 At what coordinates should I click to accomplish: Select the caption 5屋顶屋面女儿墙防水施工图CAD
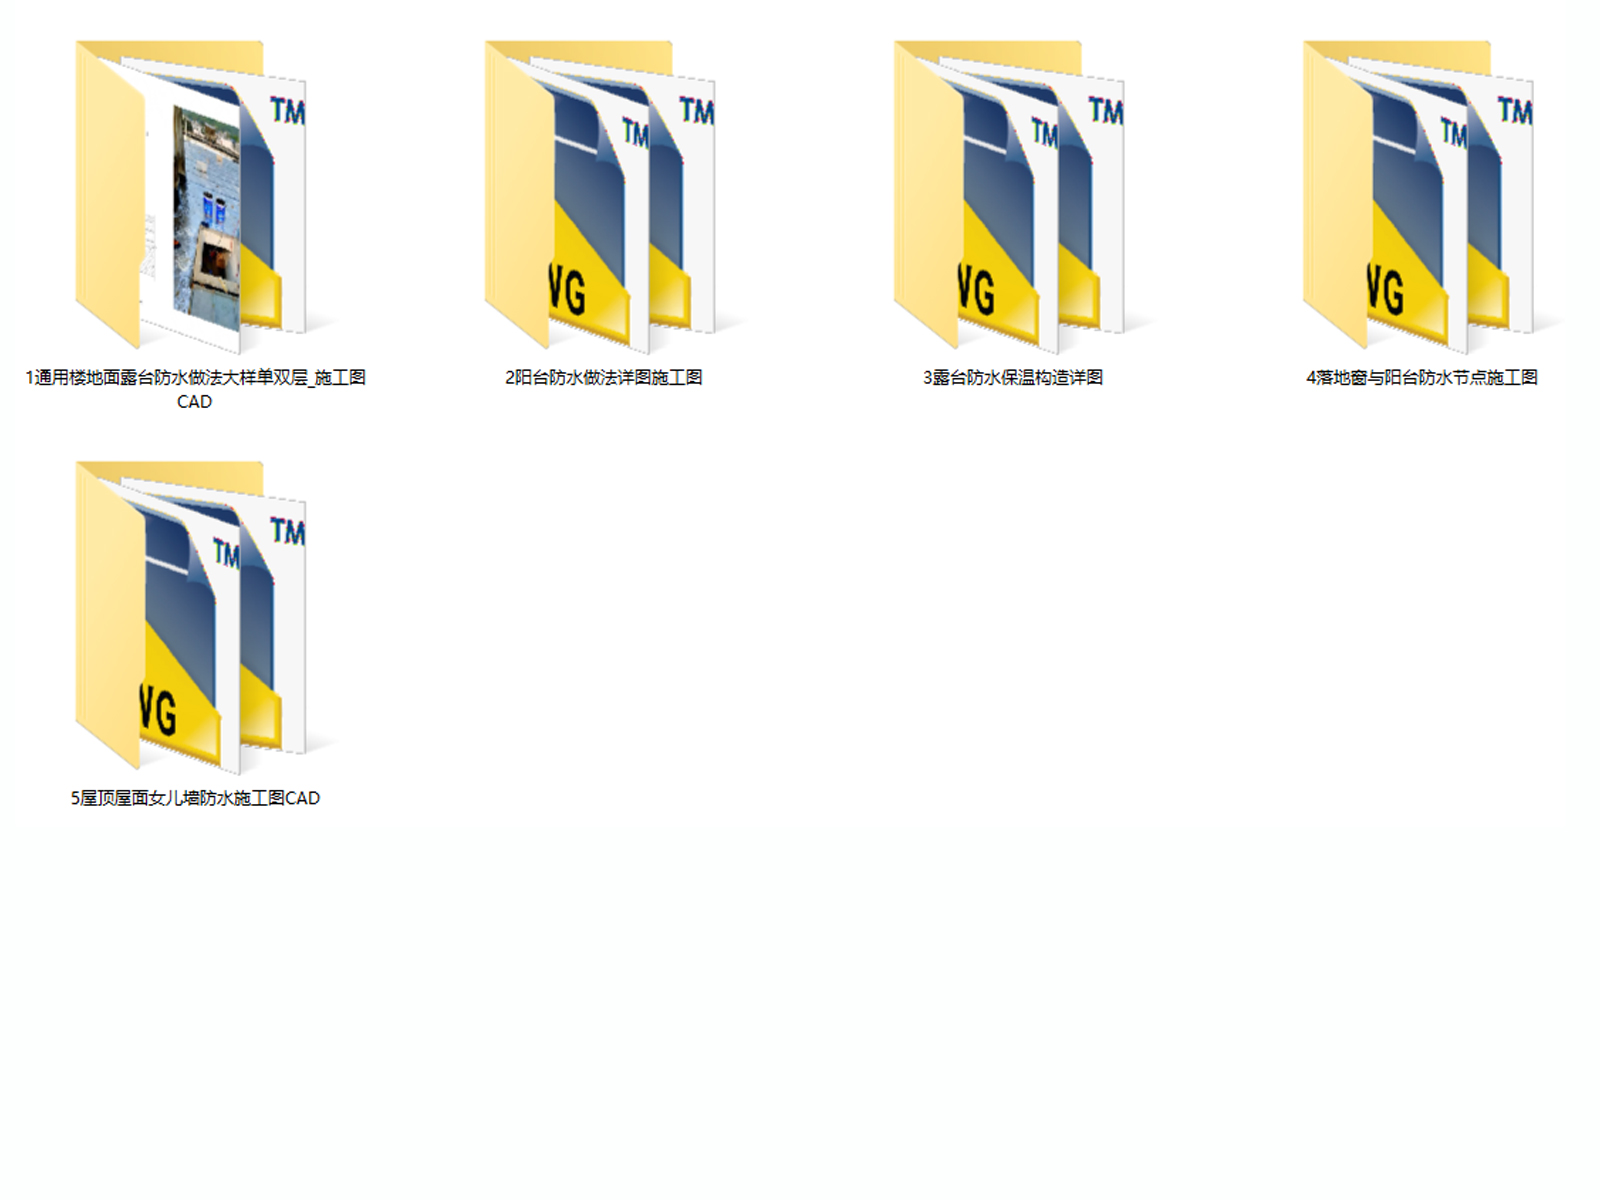[196, 799]
